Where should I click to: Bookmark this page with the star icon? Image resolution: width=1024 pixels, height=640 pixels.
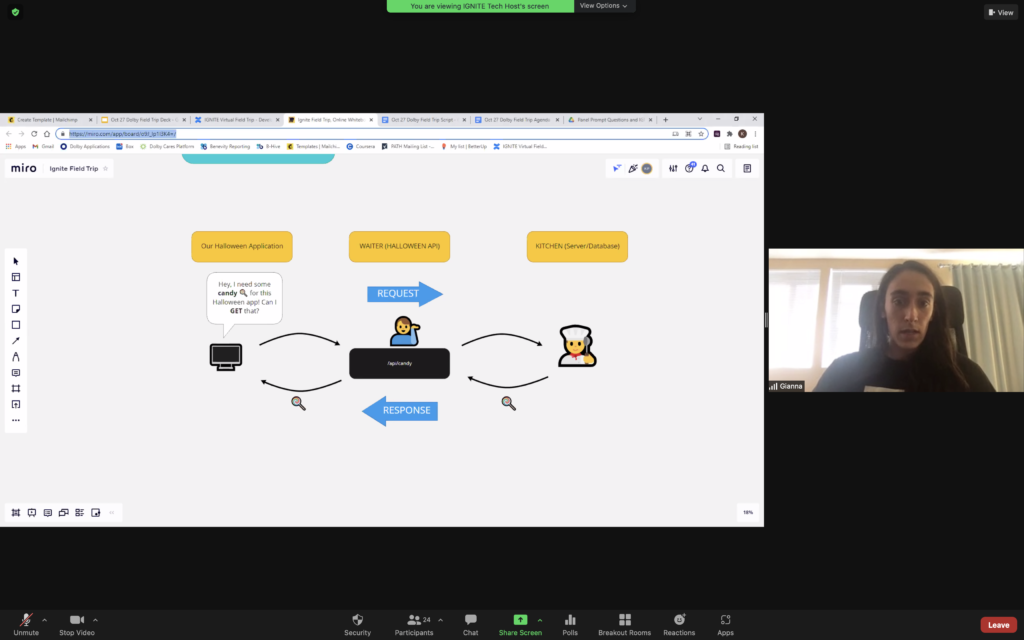701,134
